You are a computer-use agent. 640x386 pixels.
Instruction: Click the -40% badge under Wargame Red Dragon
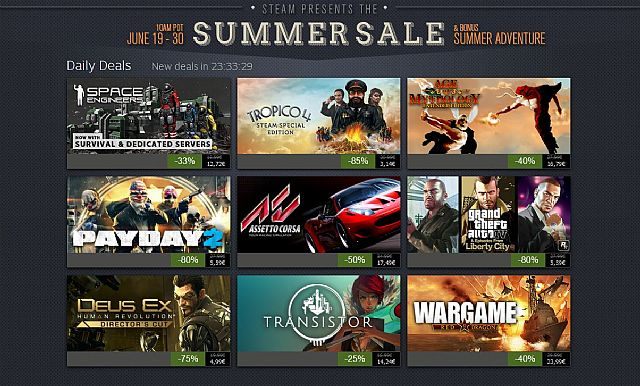tap(525, 359)
